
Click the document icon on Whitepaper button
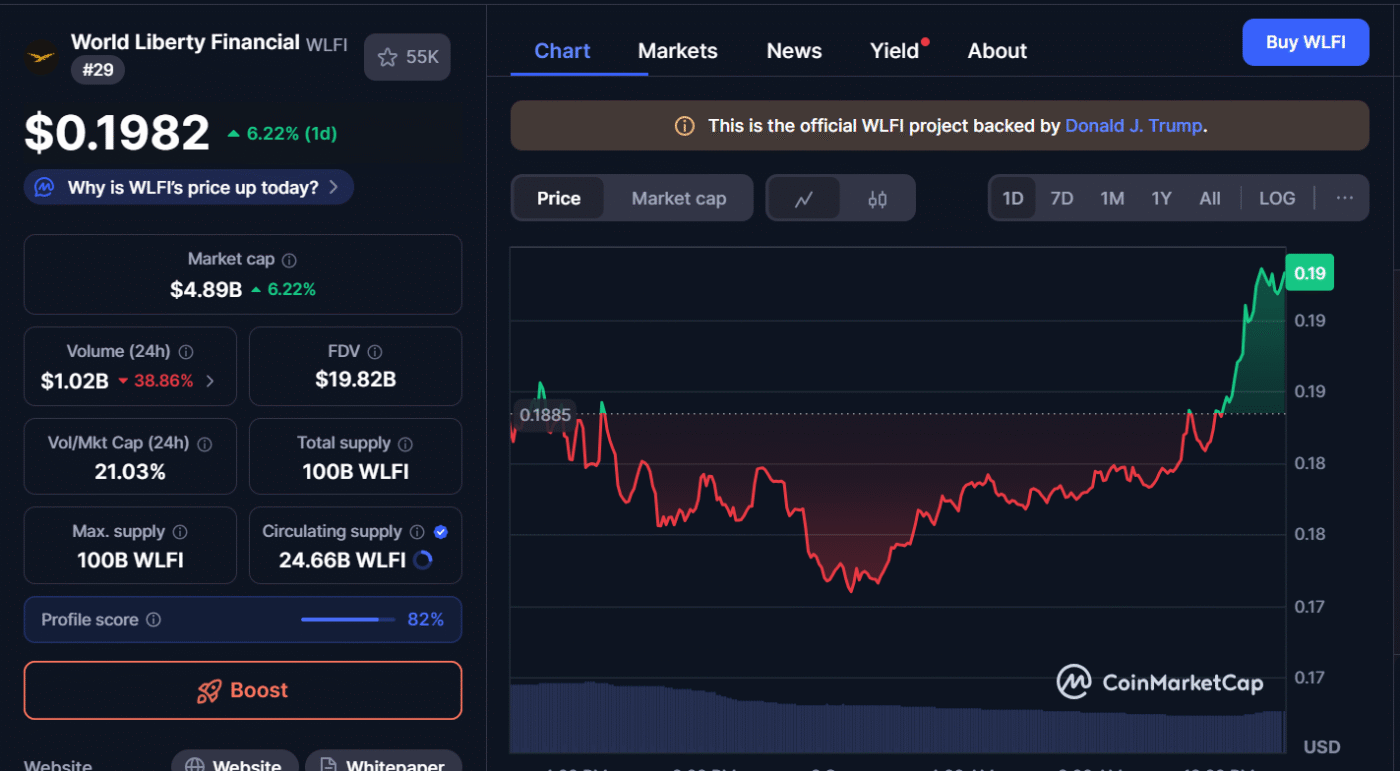[x=328, y=767]
